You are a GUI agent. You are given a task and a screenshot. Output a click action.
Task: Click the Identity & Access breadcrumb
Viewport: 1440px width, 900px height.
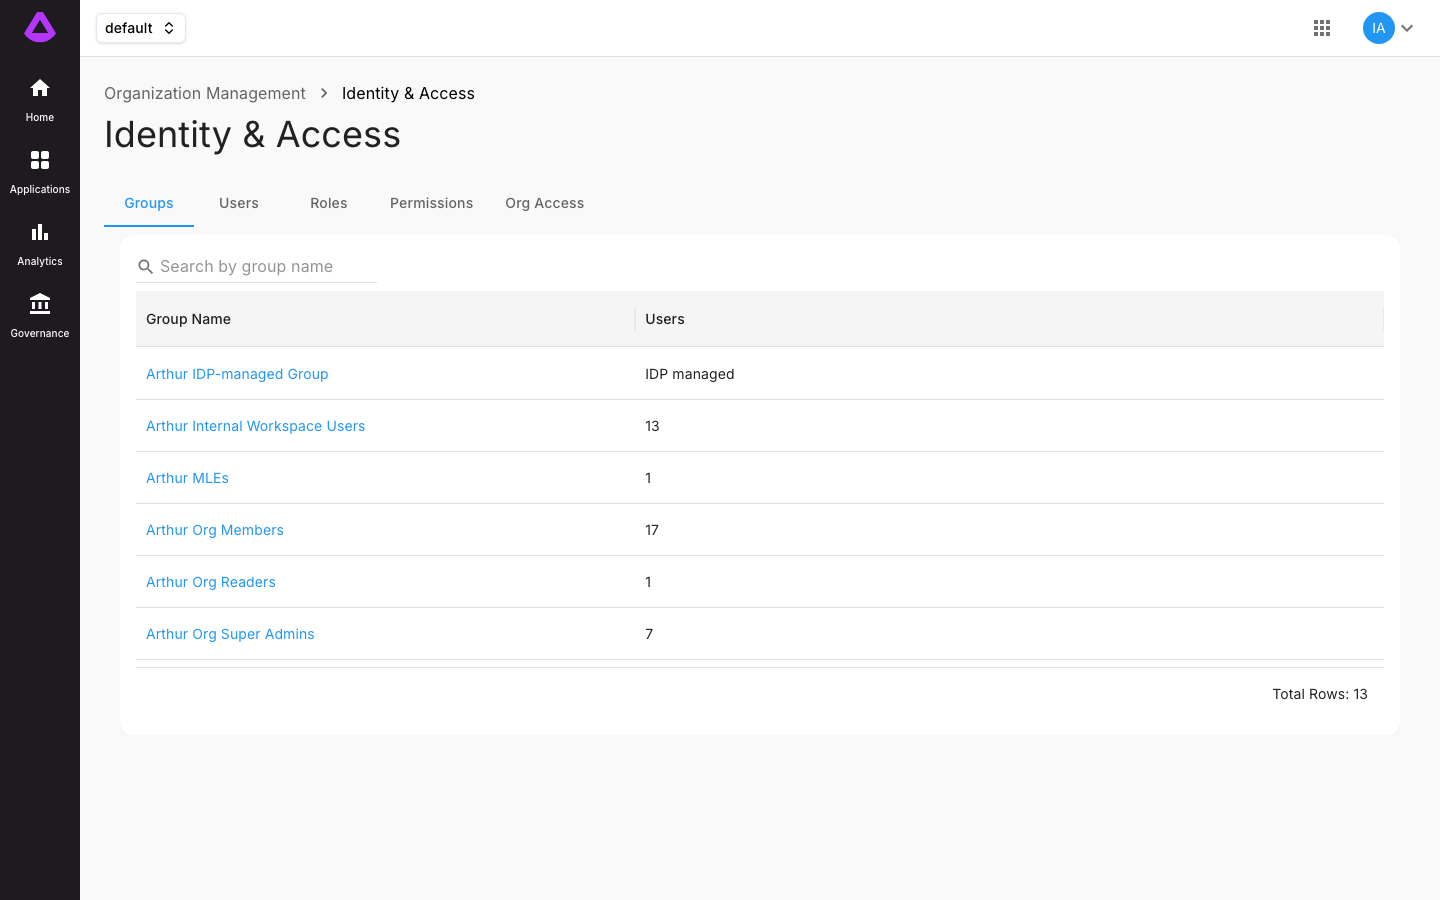point(408,93)
